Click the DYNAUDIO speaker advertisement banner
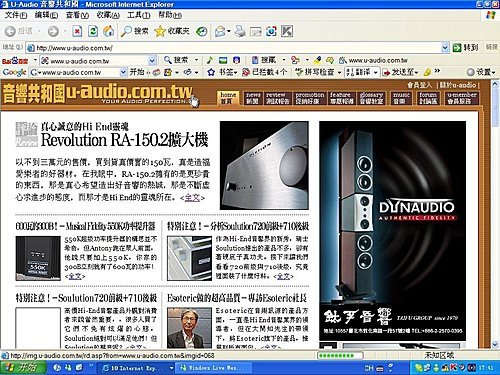This screenshot has height=375, width=500. tap(392, 231)
